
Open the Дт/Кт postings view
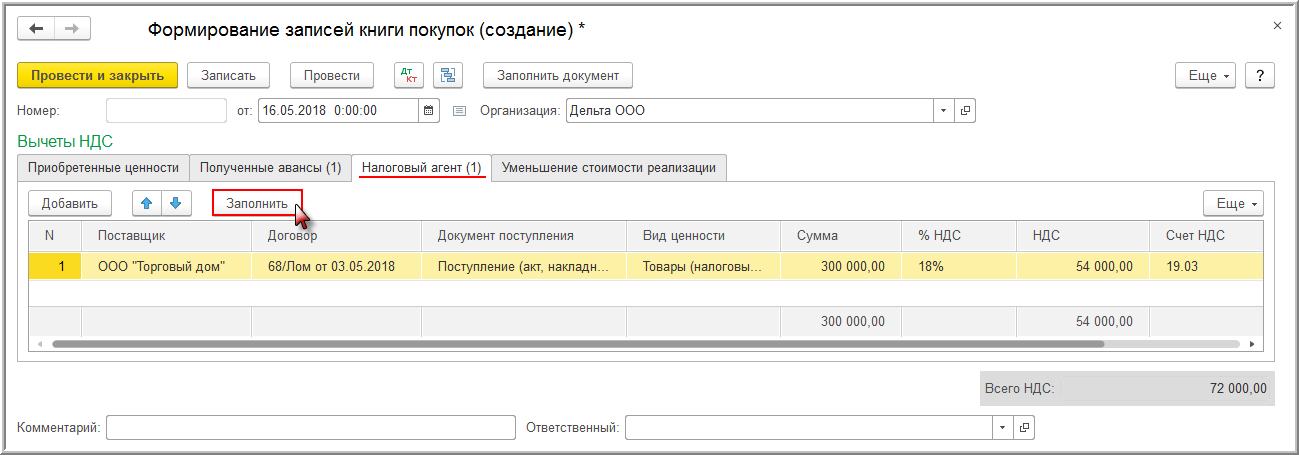tap(409, 75)
